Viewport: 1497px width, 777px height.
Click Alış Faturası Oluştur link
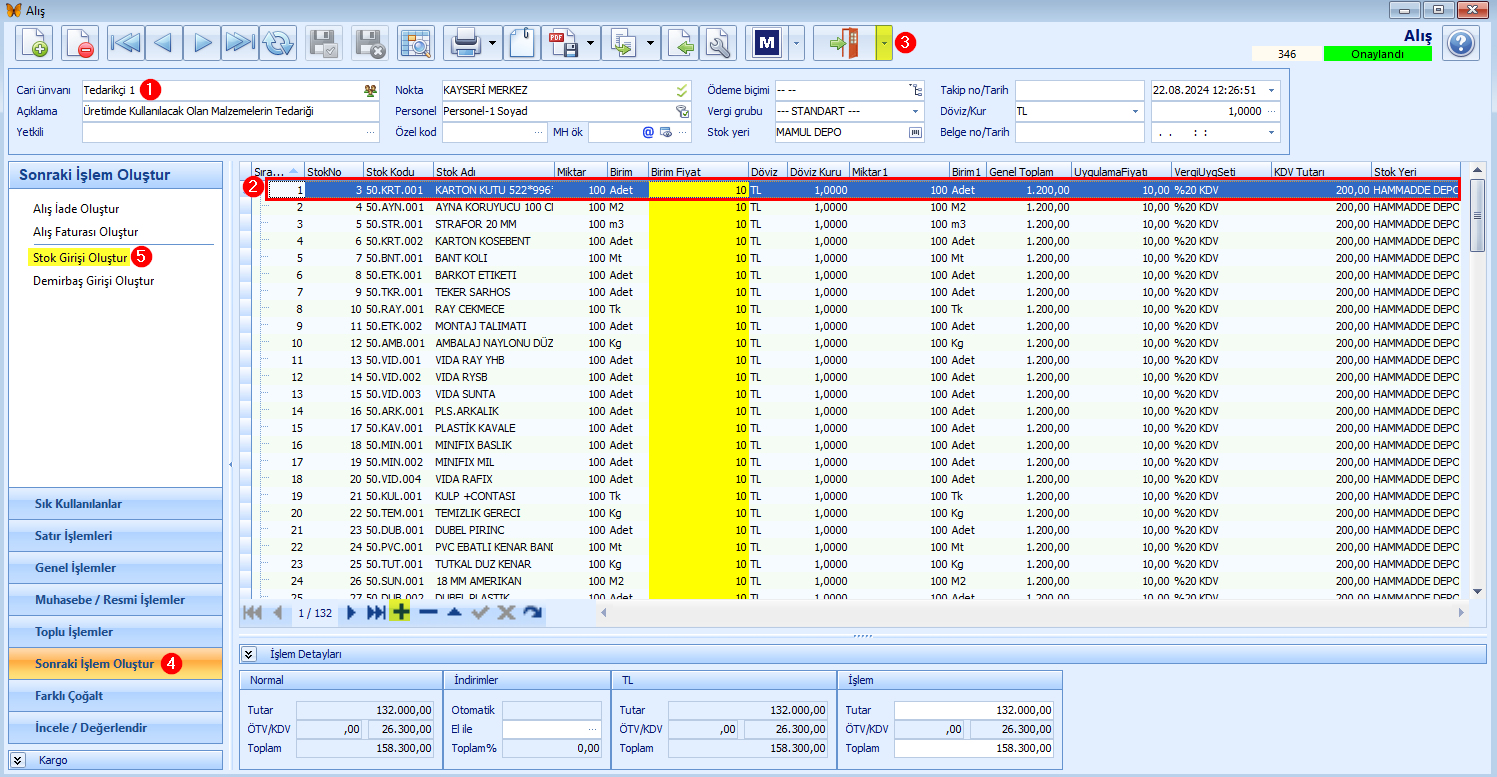[x=85, y=231]
